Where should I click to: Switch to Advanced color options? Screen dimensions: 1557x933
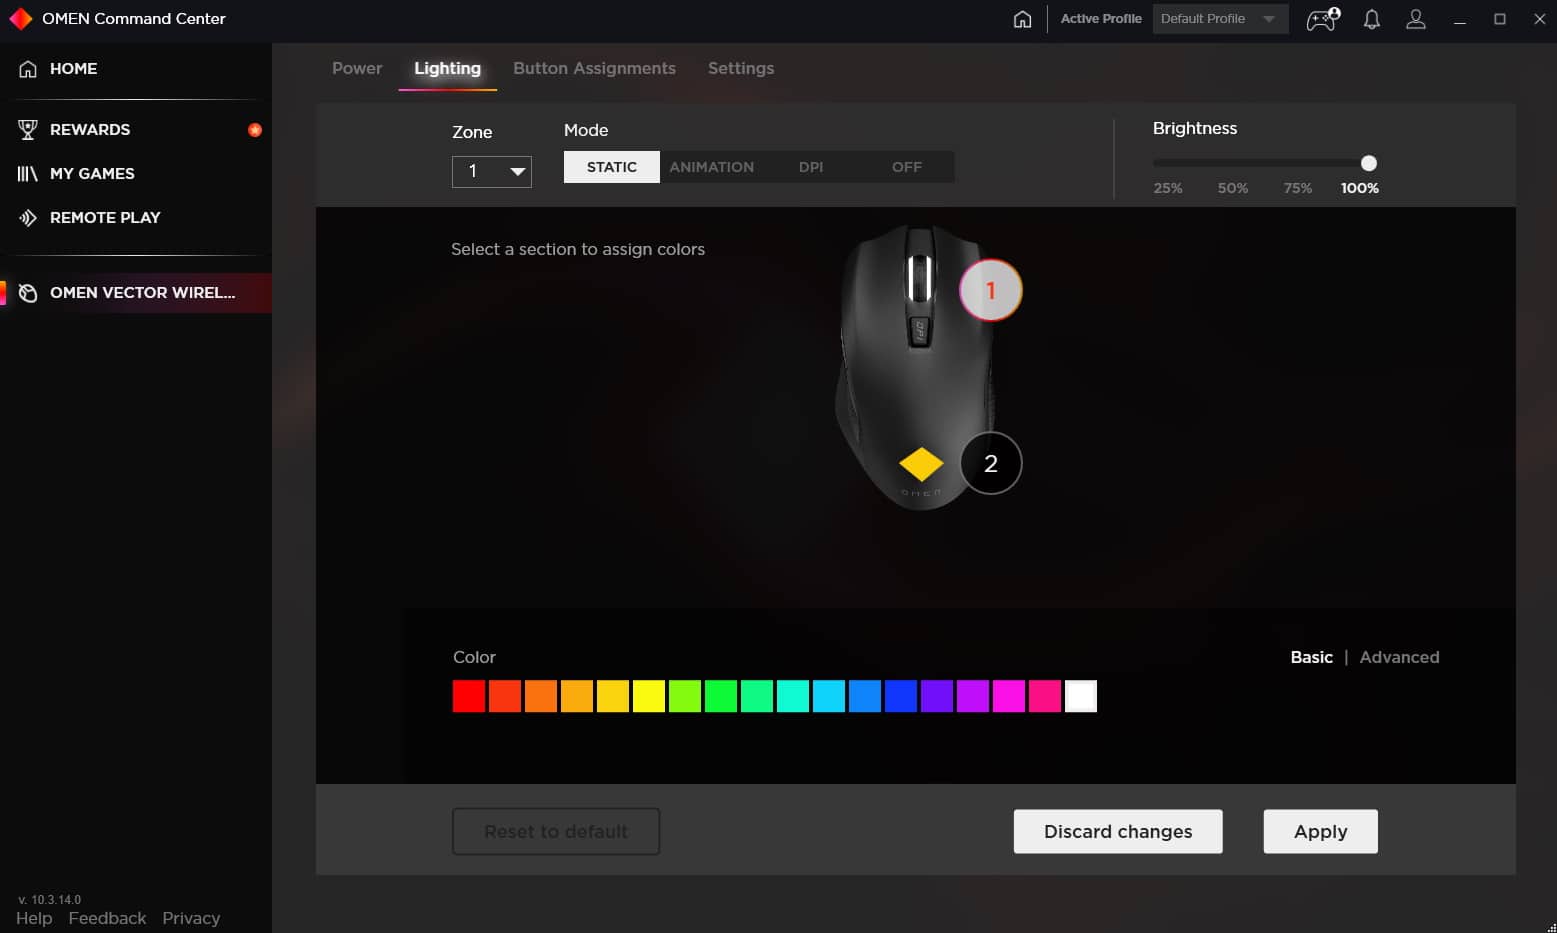point(1399,657)
